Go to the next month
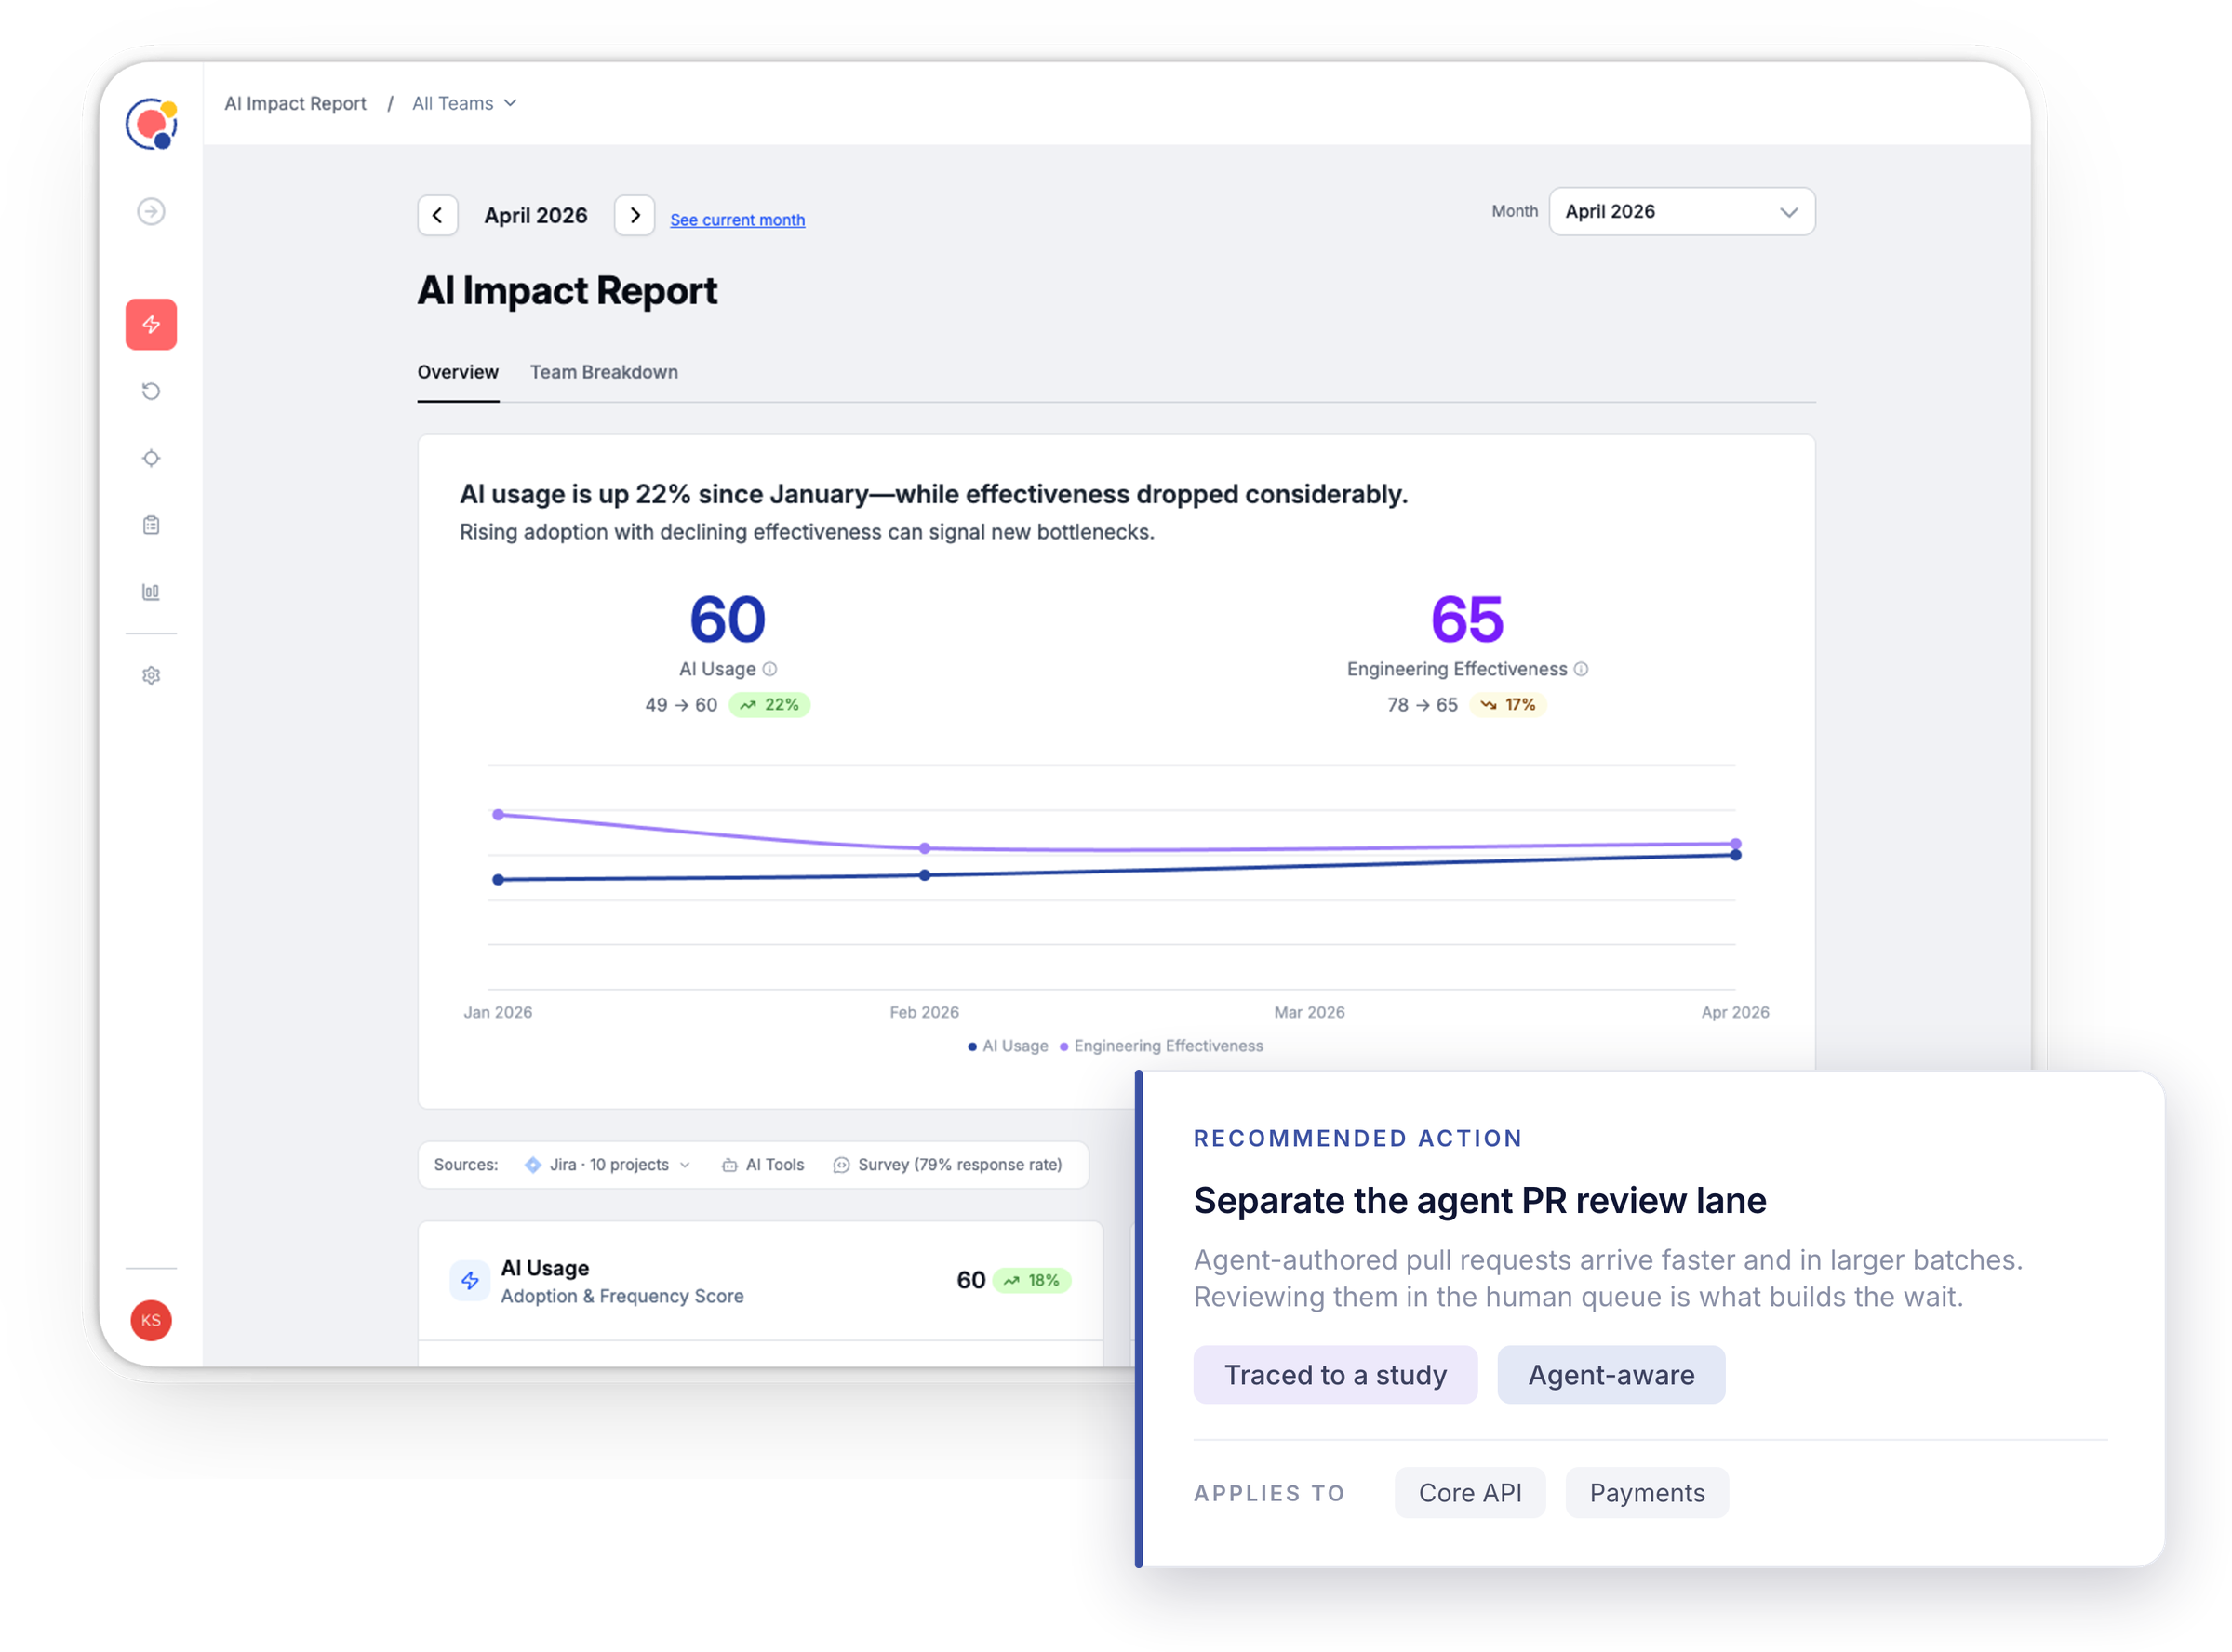Viewport: 2232px width, 1652px height. pyautogui.click(x=634, y=215)
